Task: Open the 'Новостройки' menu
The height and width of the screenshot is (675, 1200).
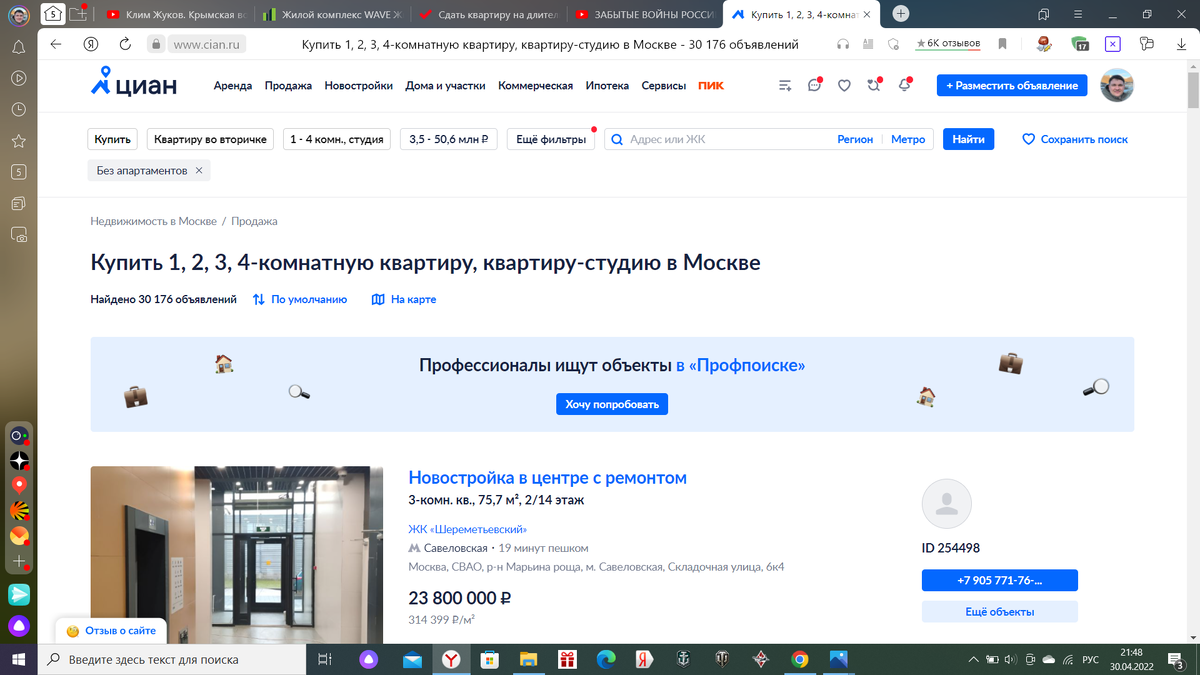Action: 358,86
